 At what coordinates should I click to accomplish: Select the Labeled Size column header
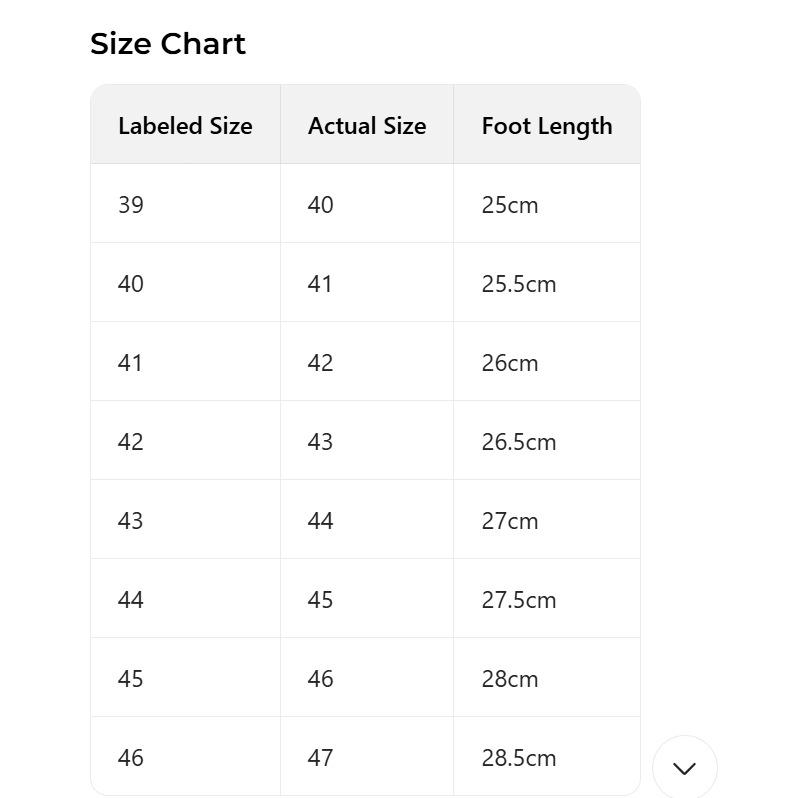(185, 126)
